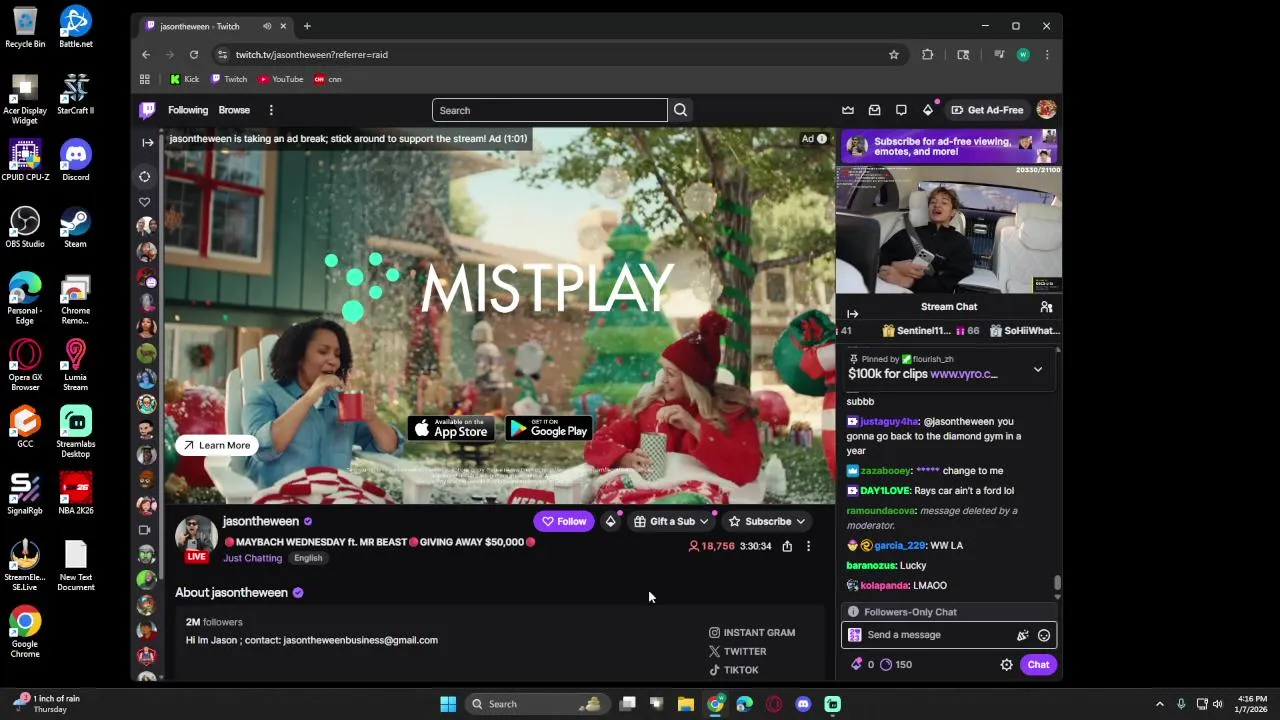Open the chat settings gear
This screenshot has height=720, width=1280.
1007,665
